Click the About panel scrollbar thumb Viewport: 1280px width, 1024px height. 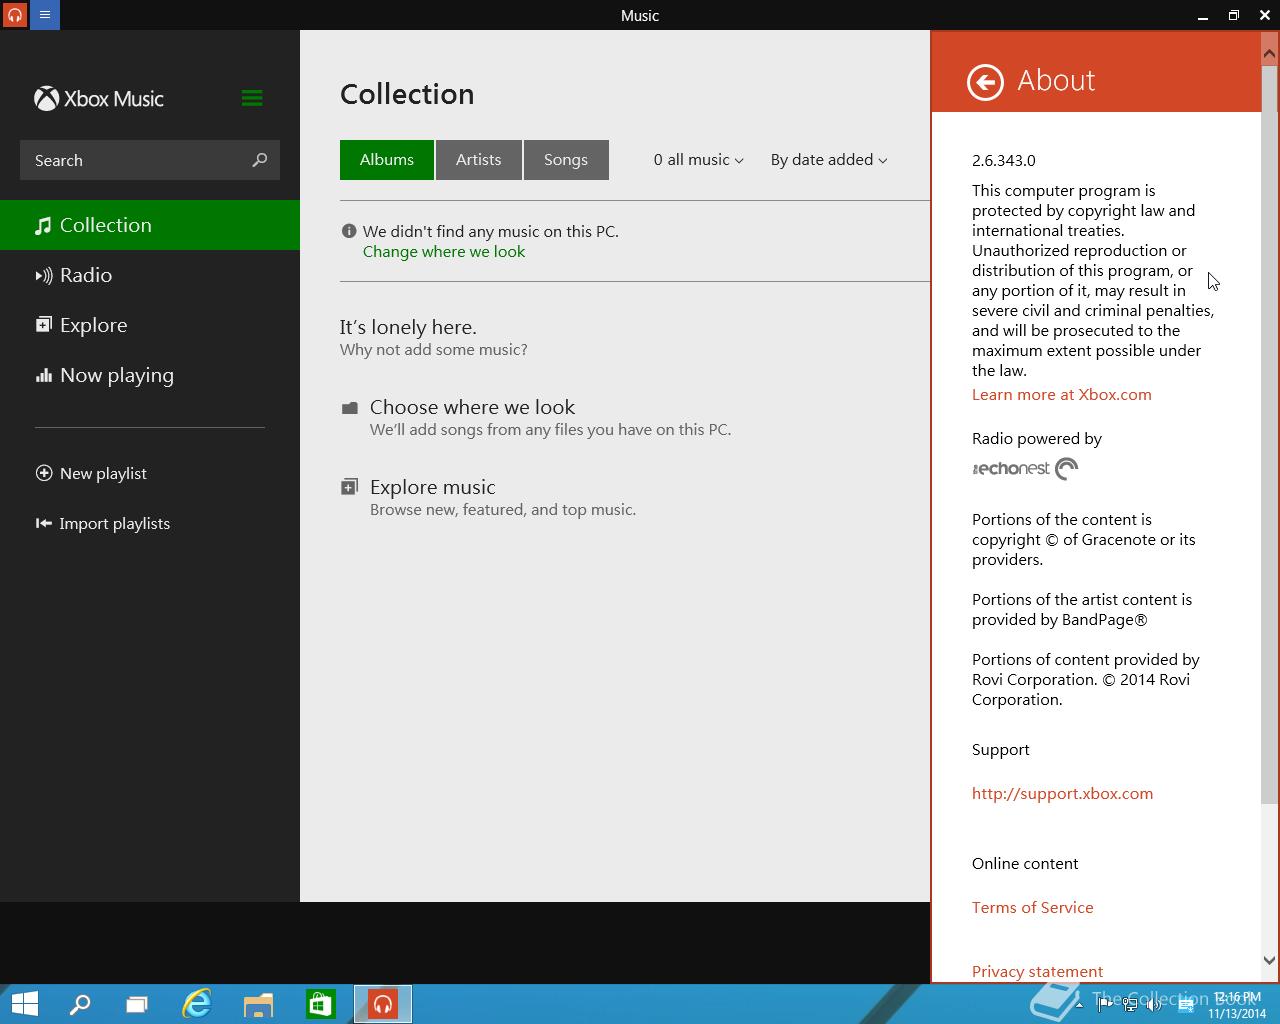click(x=1270, y=435)
